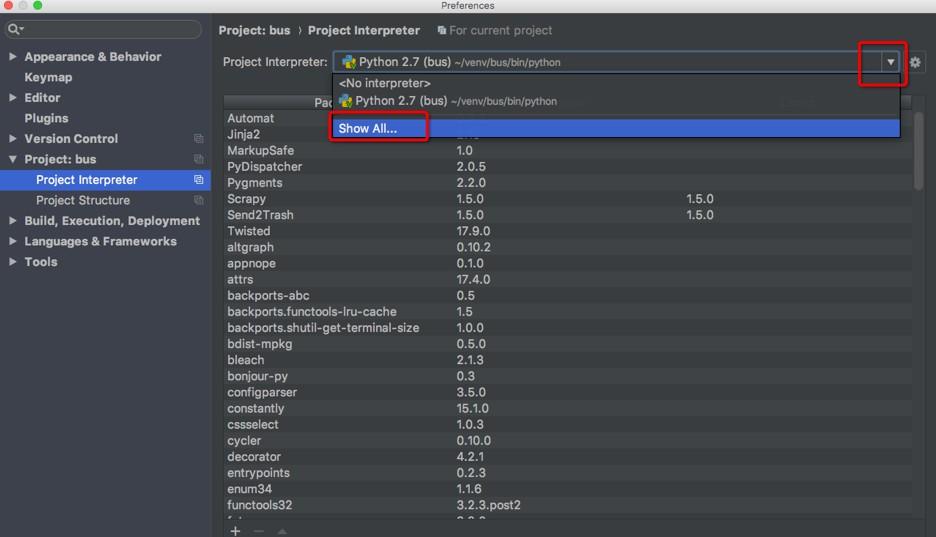Click the upgrade package arrow icon

[x=282, y=530]
